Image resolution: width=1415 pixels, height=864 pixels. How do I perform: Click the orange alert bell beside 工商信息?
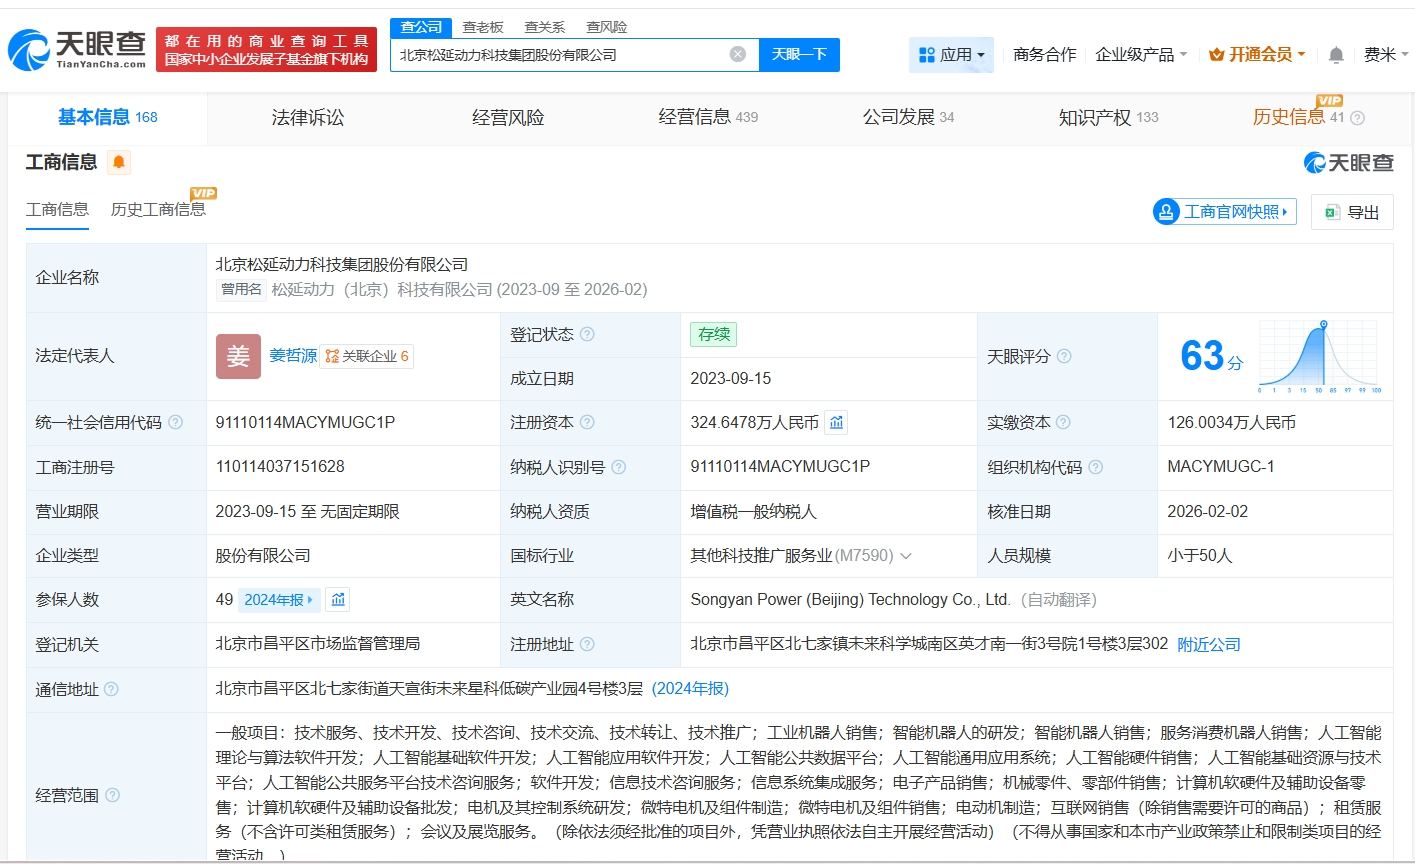coord(119,162)
